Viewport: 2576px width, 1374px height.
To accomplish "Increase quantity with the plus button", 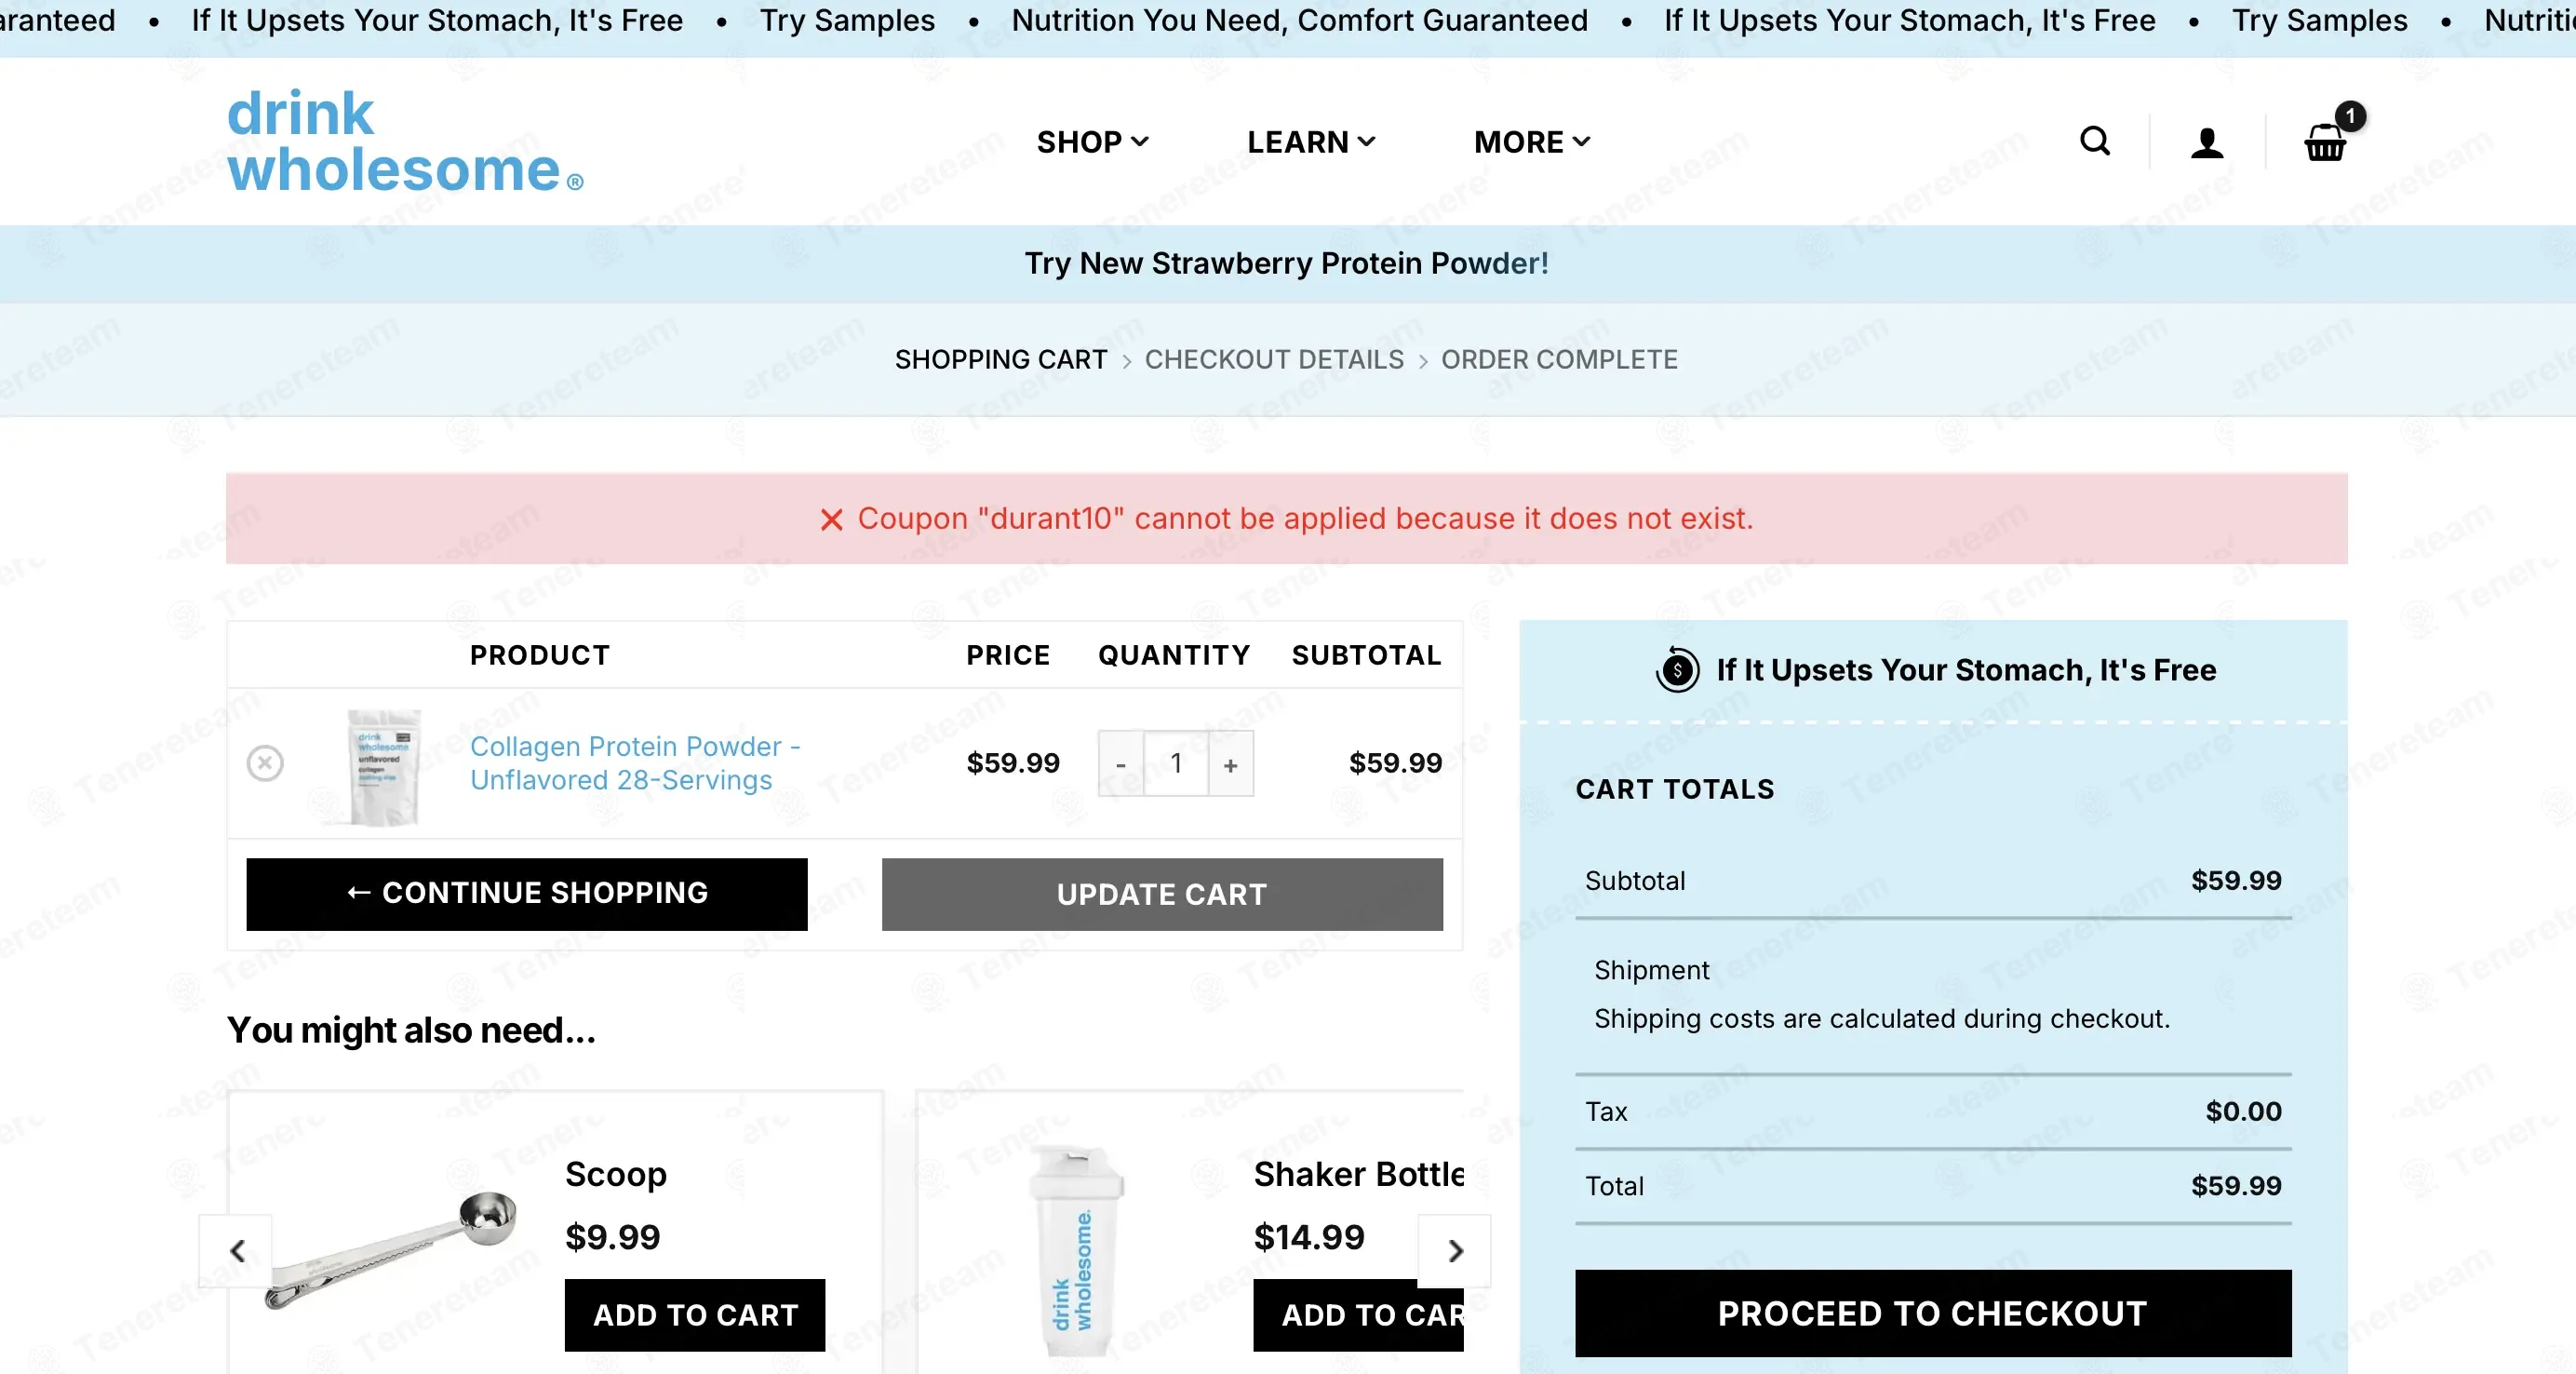I will [x=1231, y=764].
